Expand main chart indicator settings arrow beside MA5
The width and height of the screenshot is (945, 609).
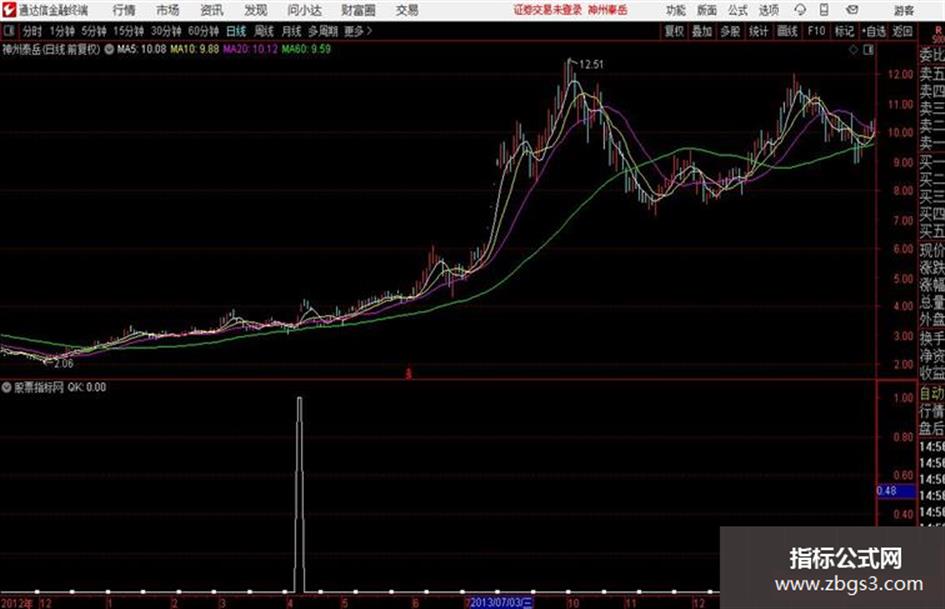coord(109,49)
